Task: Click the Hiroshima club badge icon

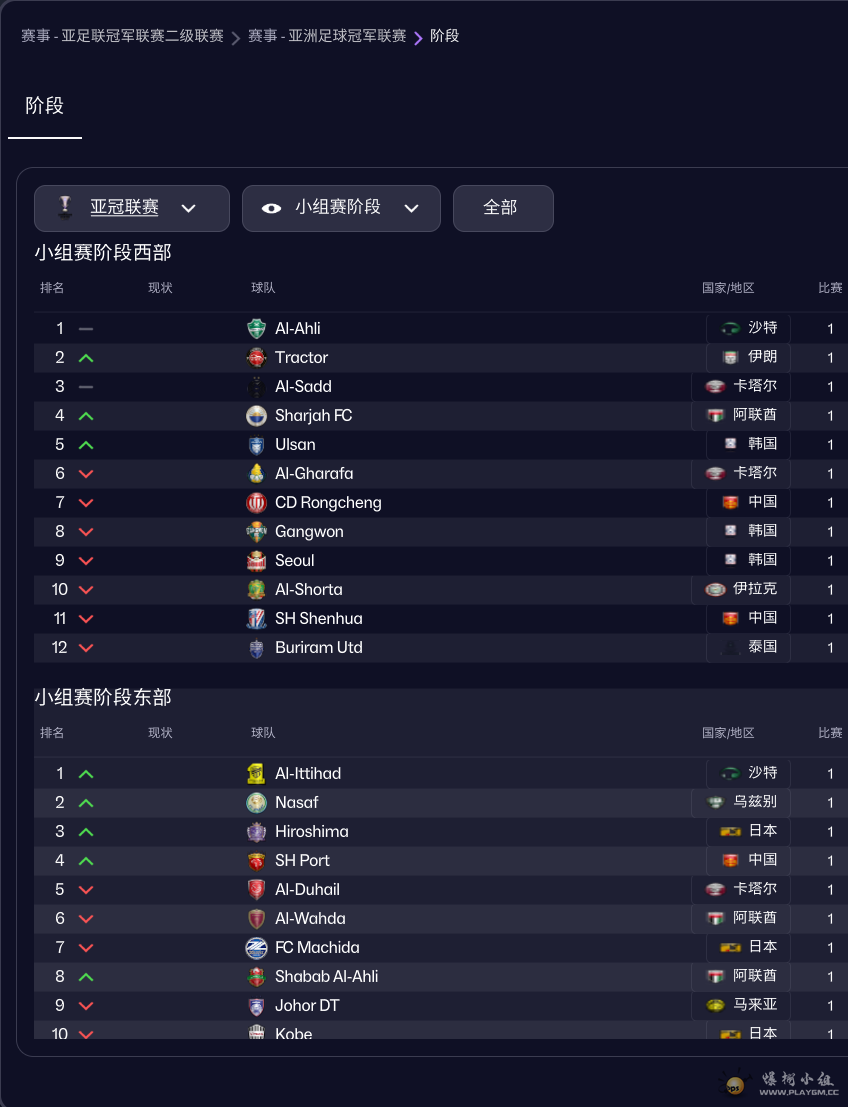Action: tap(257, 831)
